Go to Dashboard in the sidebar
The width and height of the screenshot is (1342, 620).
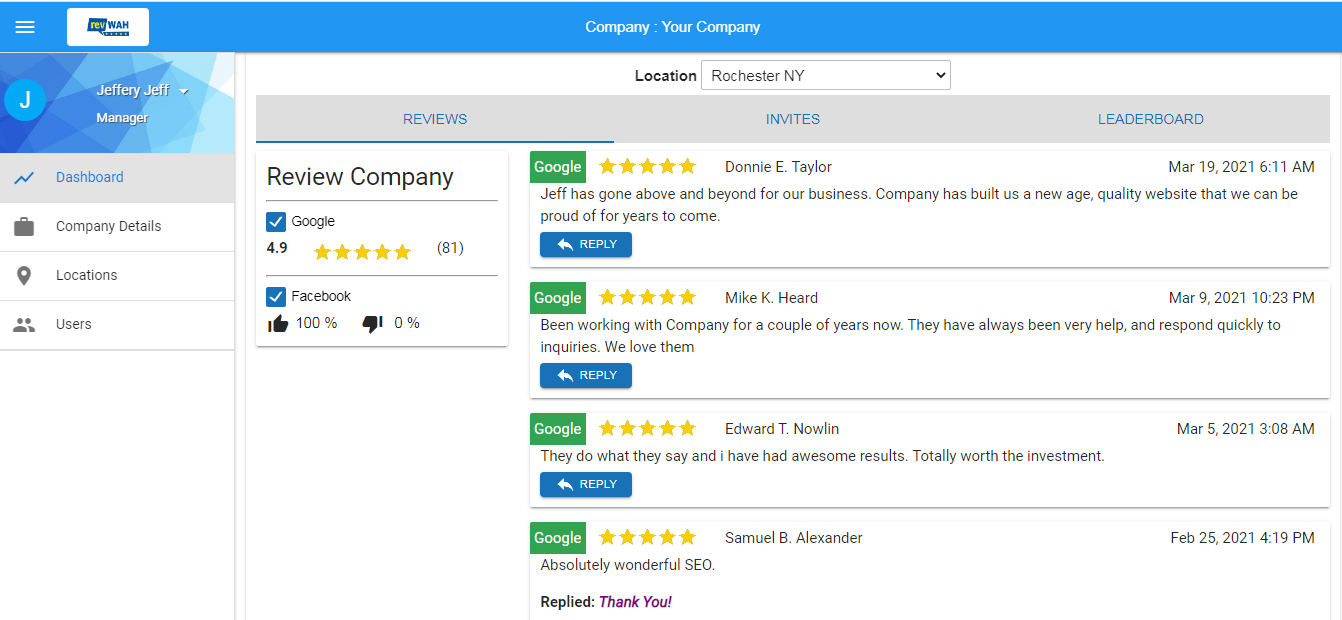click(117, 178)
